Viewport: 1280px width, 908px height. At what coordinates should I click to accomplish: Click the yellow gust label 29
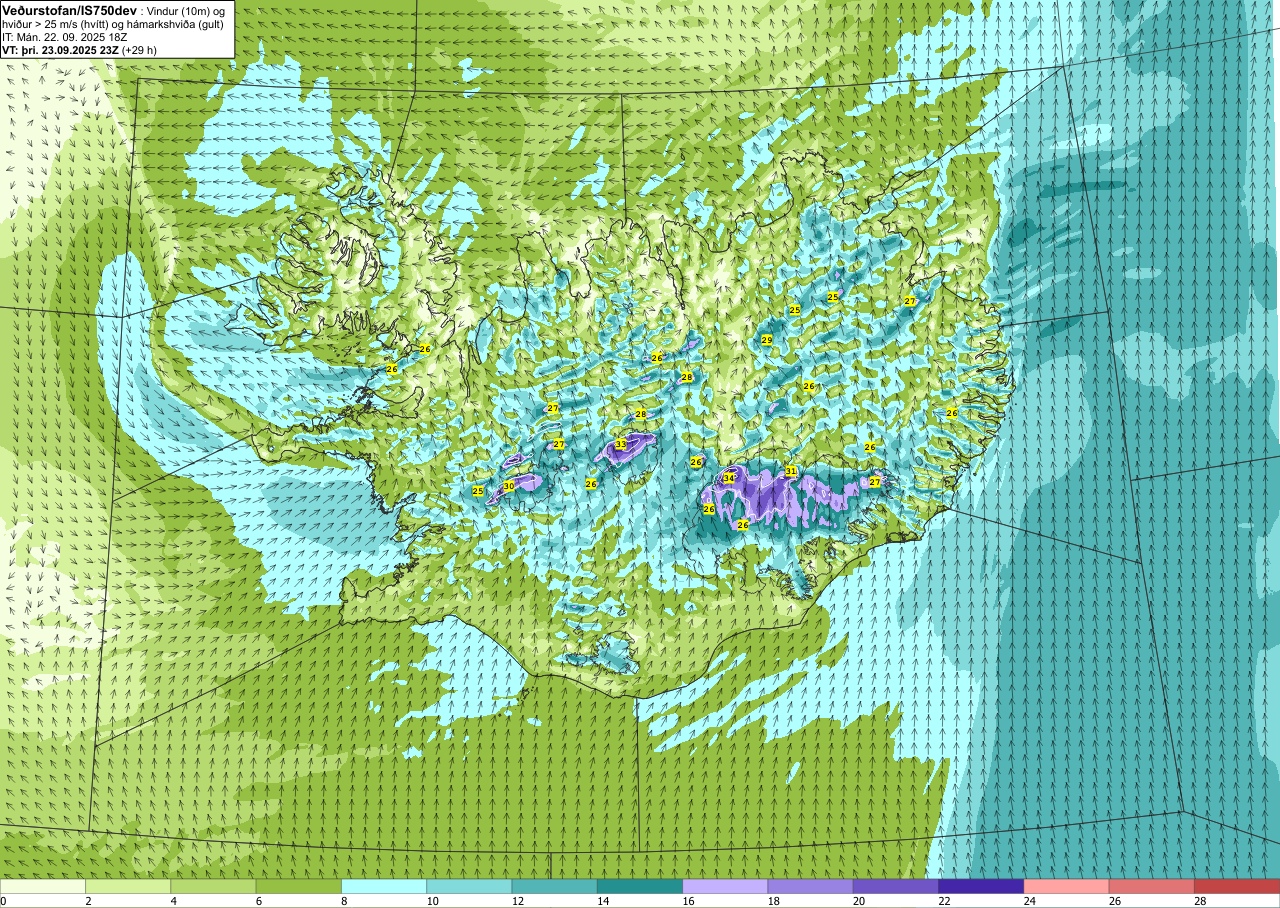[767, 341]
